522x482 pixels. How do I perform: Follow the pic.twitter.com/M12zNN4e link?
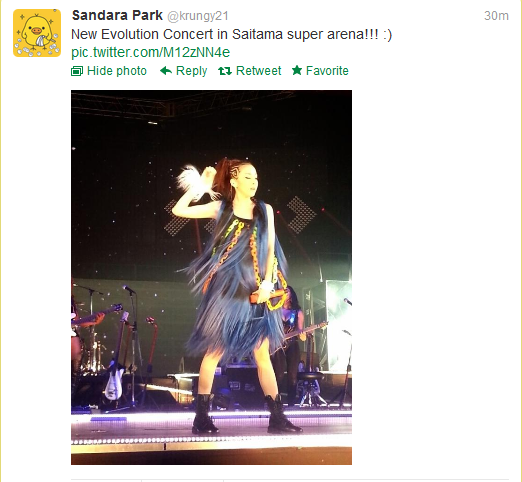[151, 52]
